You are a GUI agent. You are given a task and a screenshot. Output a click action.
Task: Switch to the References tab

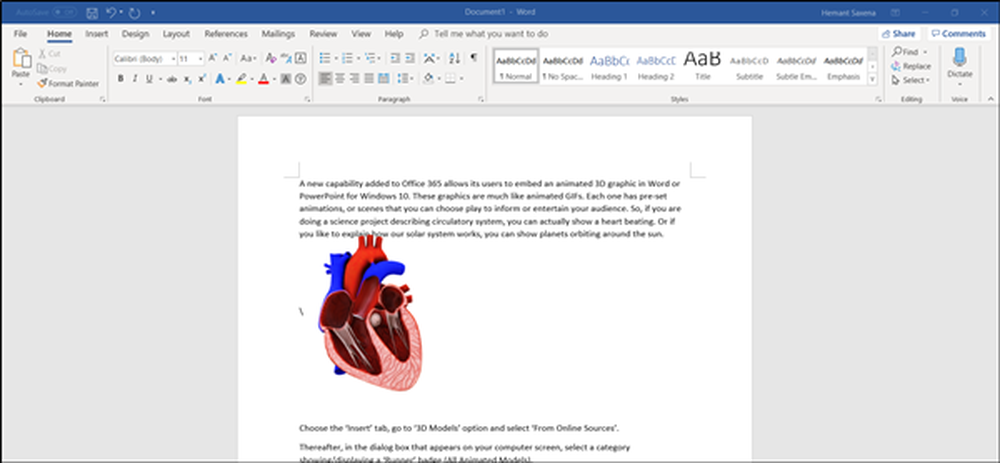tap(226, 33)
